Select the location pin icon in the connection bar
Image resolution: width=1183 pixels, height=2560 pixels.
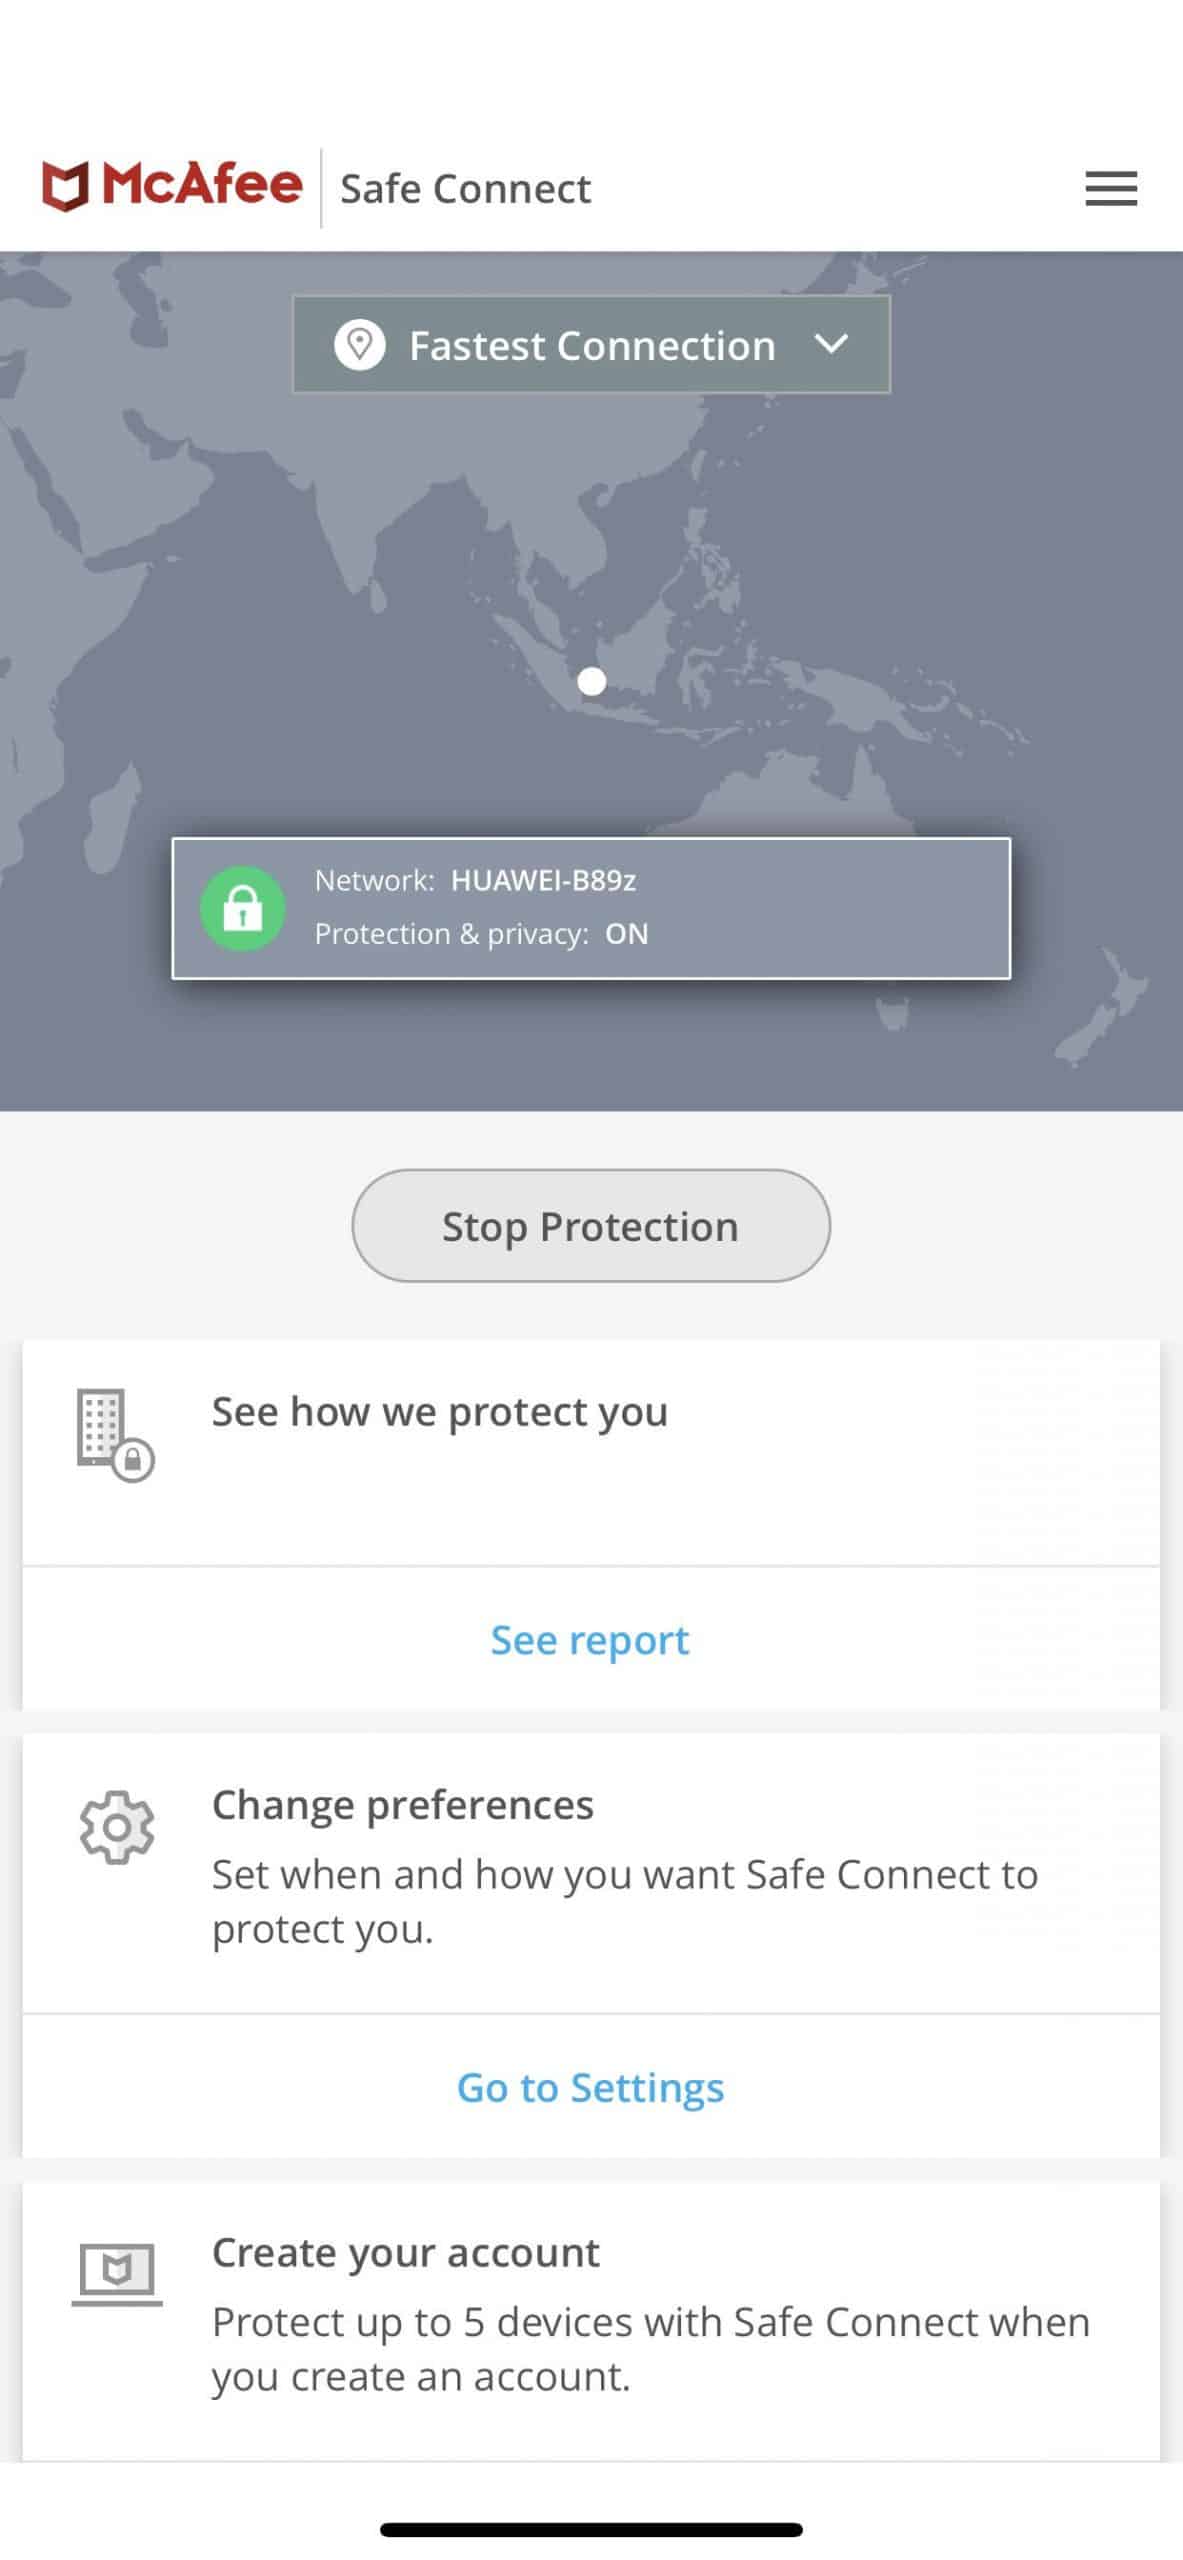(361, 345)
